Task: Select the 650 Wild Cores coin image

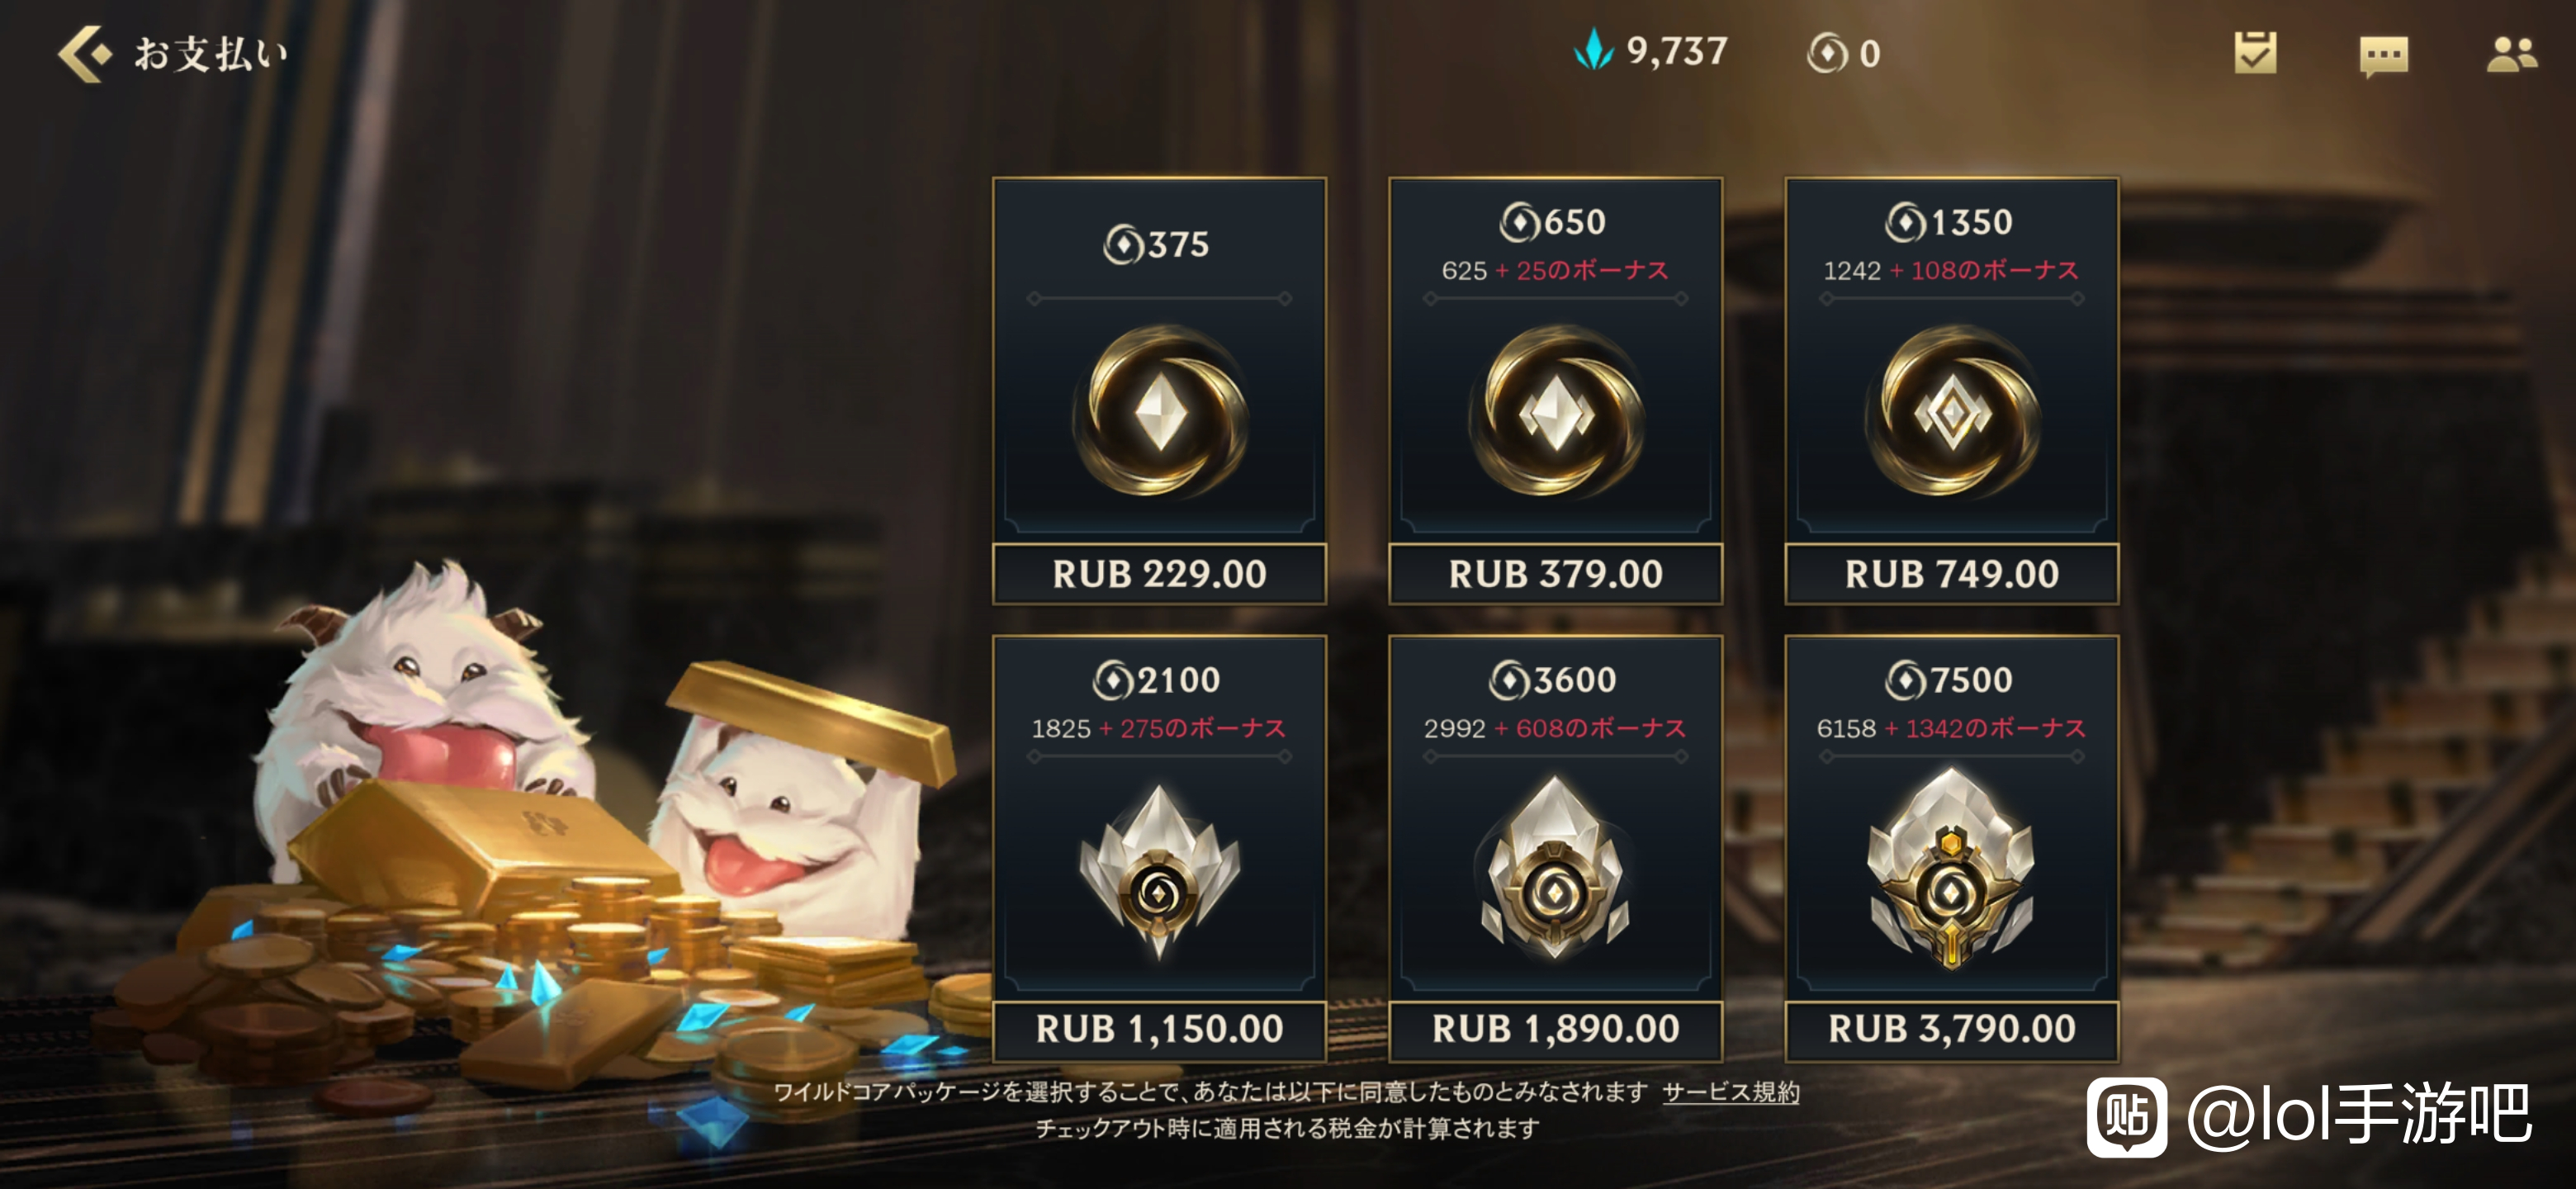Action: (x=1555, y=412)
